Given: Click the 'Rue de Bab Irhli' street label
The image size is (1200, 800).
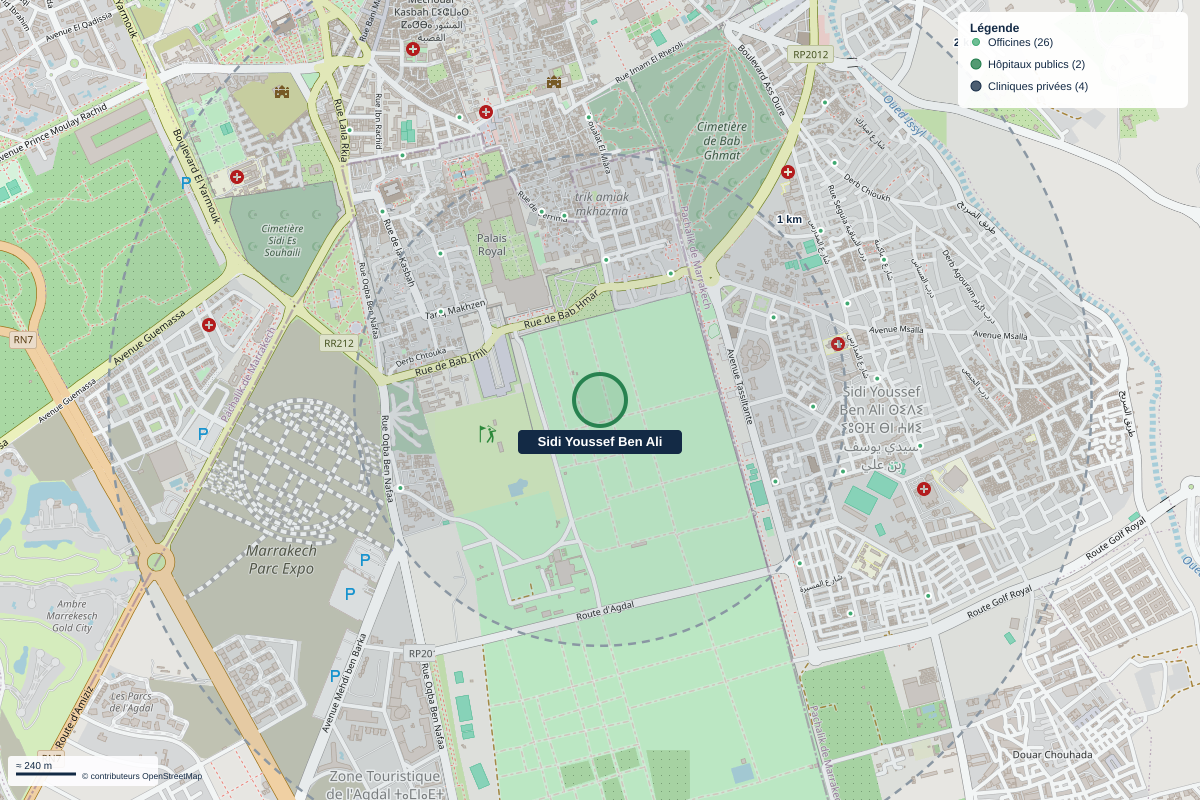Looking at the screenshot, I should (449, 363).
